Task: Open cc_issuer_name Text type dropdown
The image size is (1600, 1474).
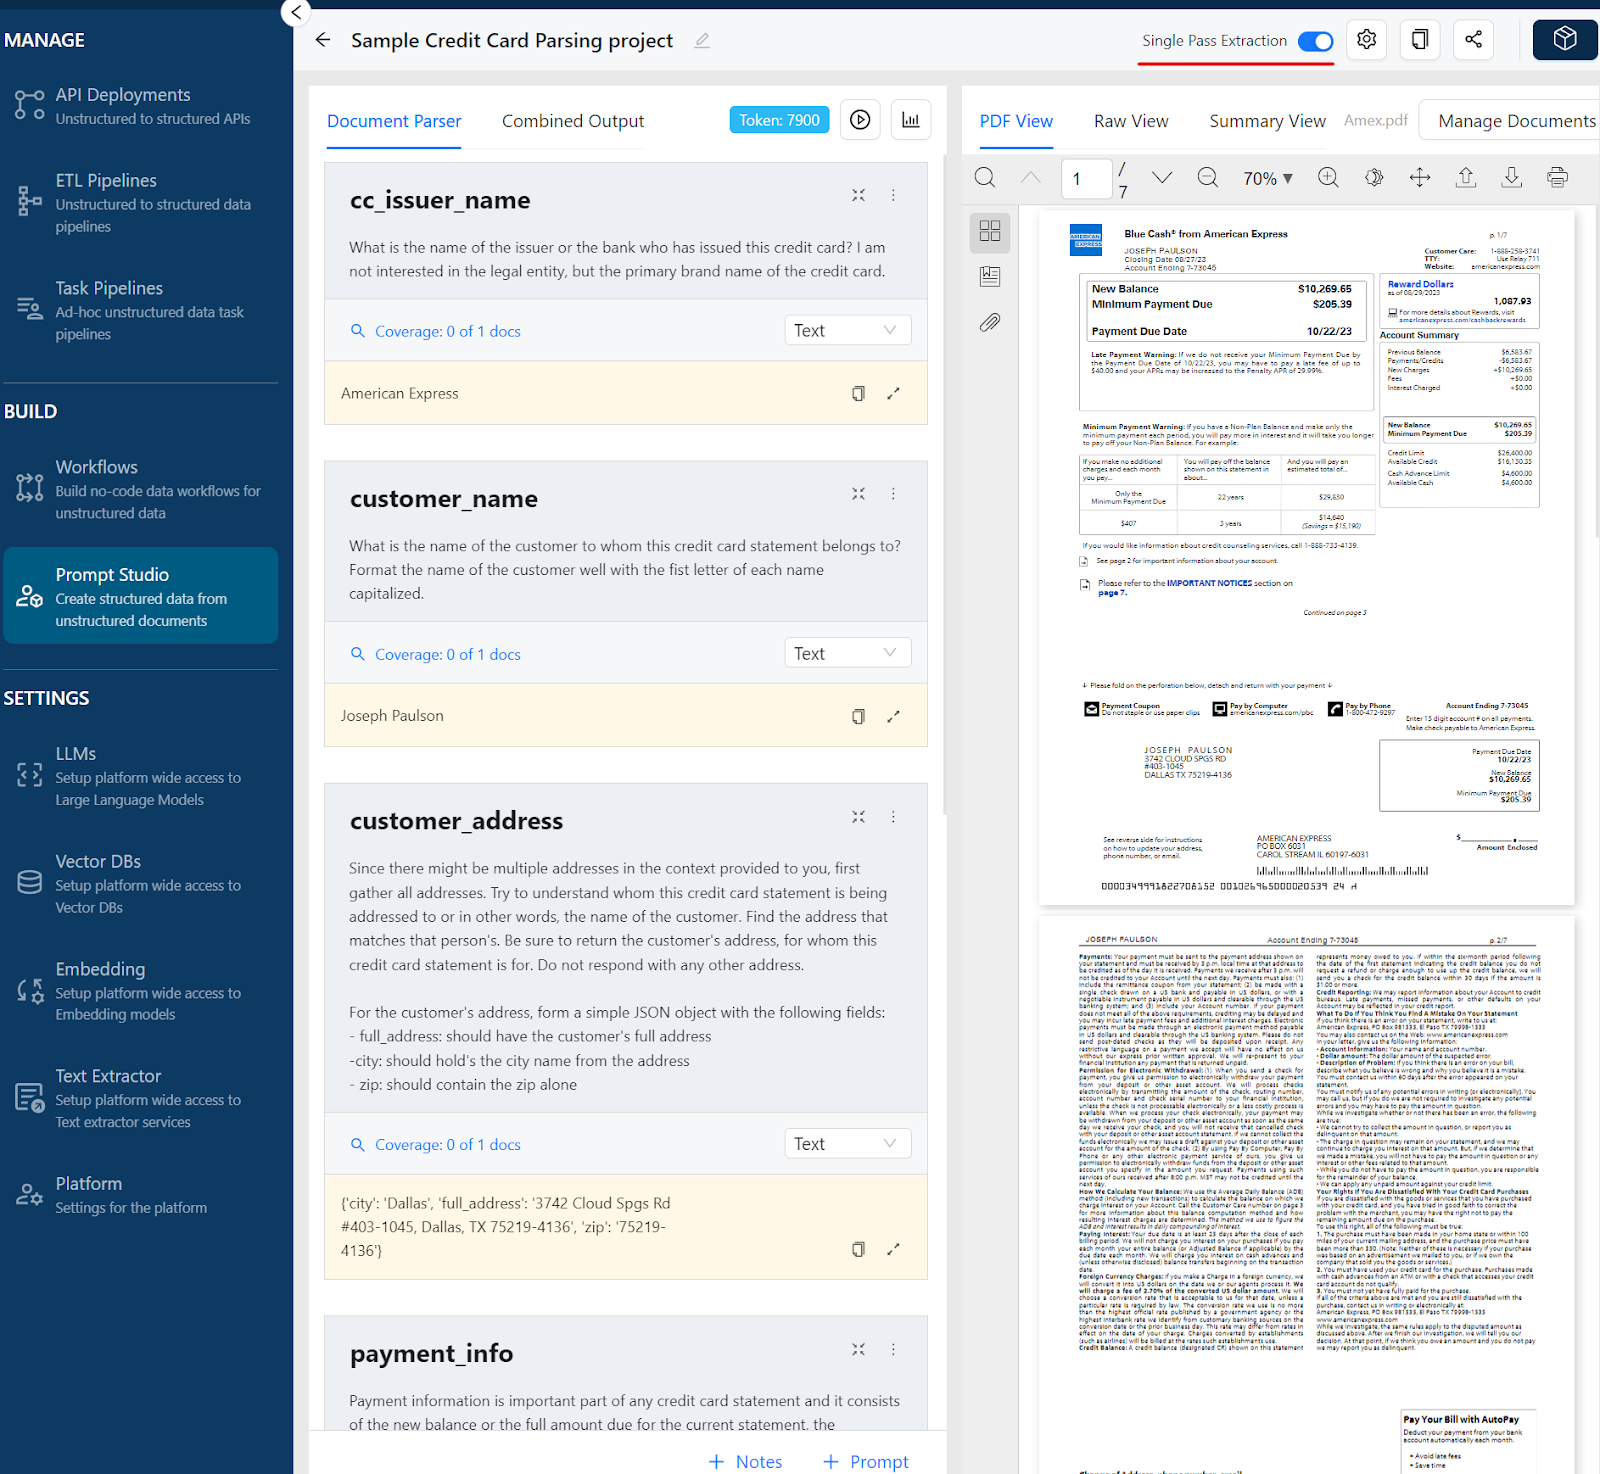Action: 847,330
